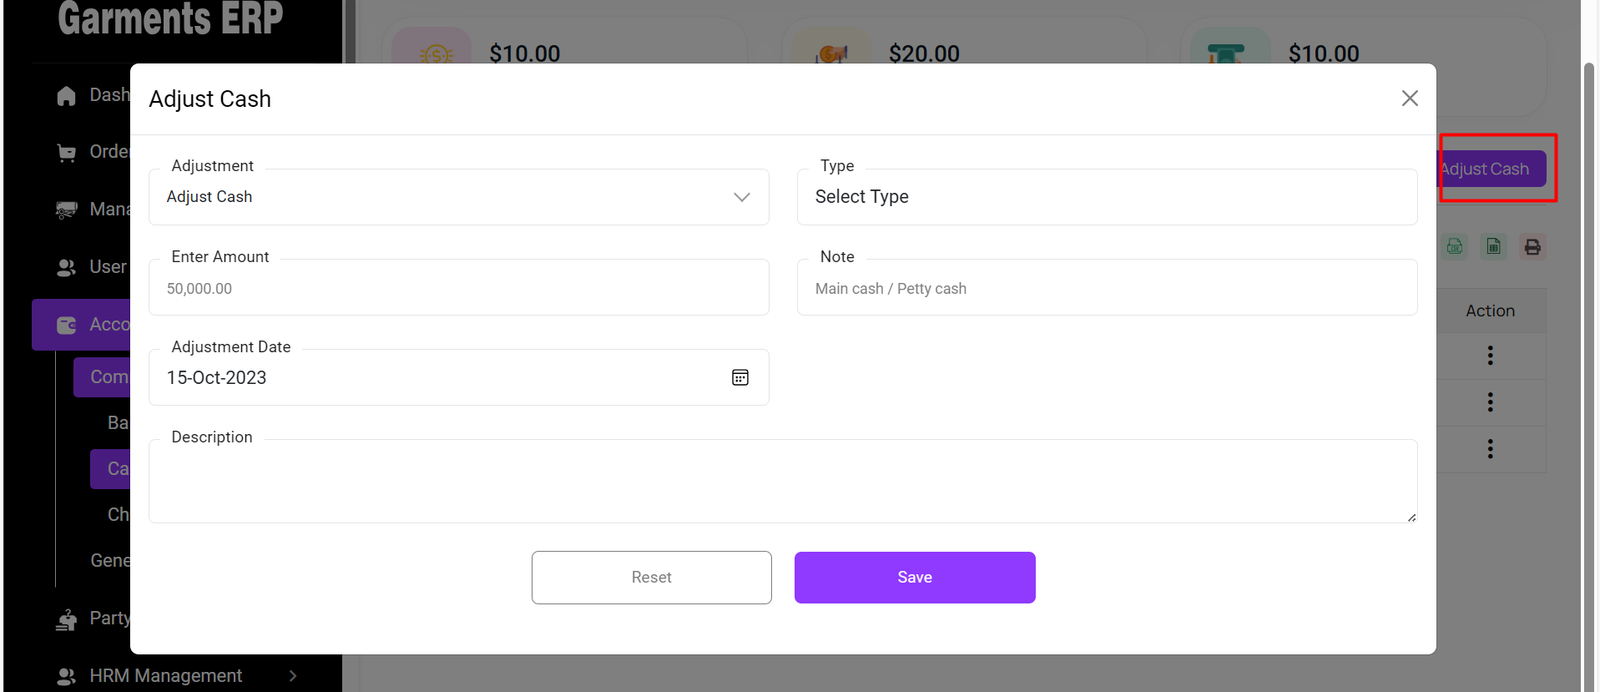Click the spreadsheet export icon

[x=1493, y=247]
